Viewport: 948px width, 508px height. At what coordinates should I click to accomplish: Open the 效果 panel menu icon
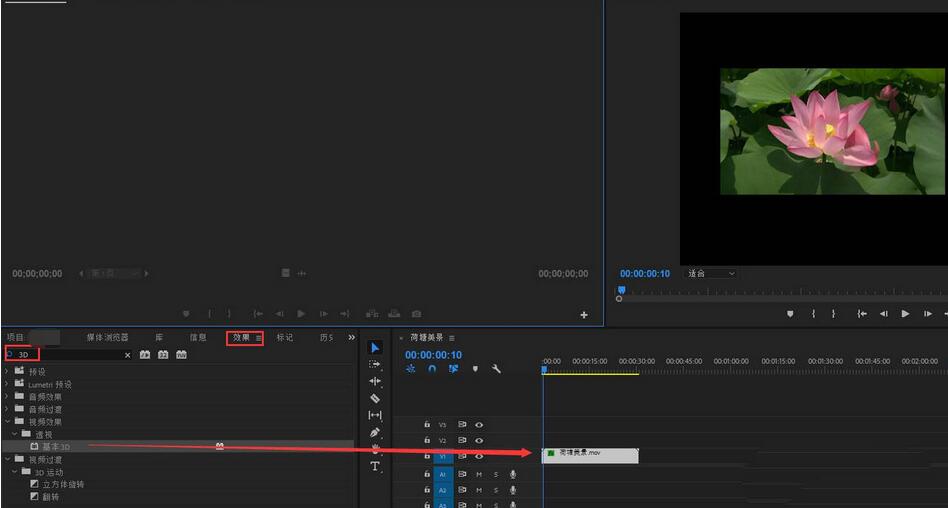pyautogui.click(x=259, y=338)
